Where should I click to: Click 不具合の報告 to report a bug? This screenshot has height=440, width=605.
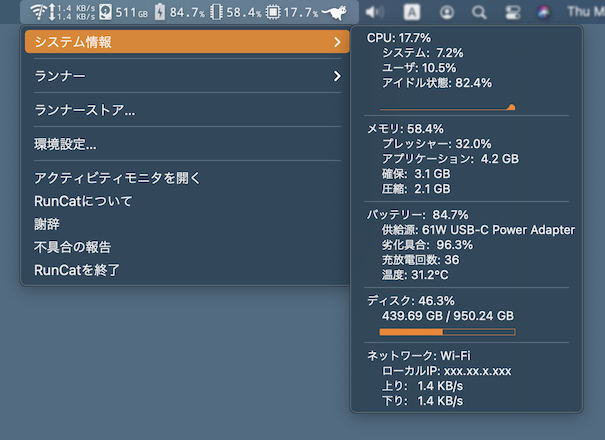[x=72, y=247]
